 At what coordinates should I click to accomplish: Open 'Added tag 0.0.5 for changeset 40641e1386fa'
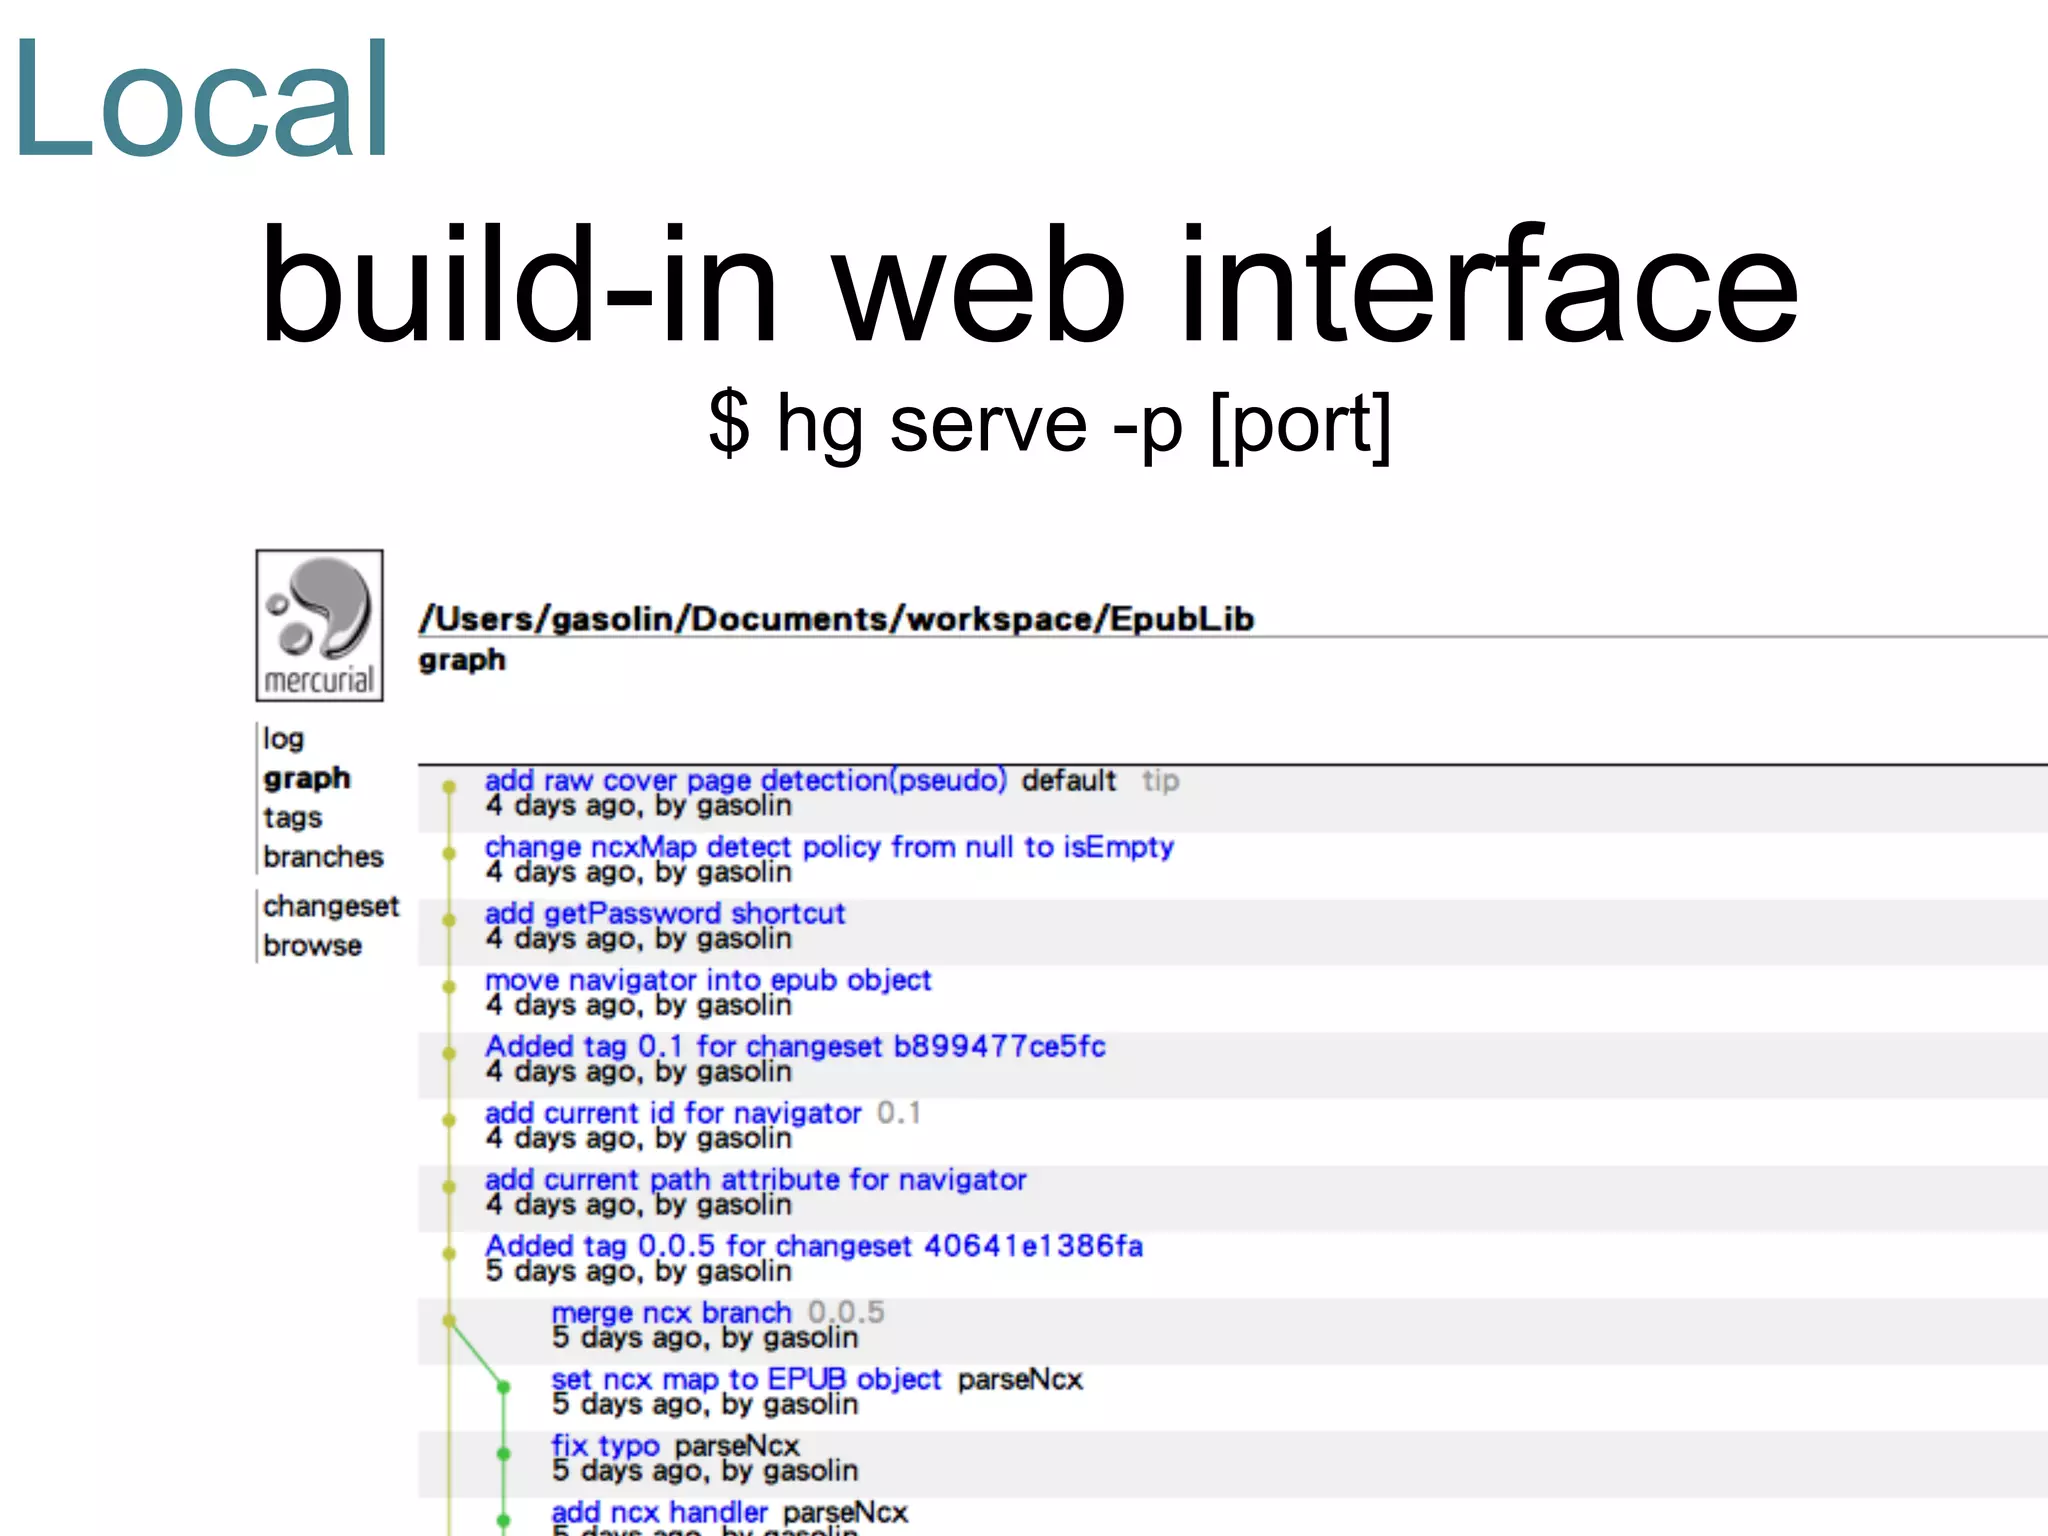tap(814, 1246)
